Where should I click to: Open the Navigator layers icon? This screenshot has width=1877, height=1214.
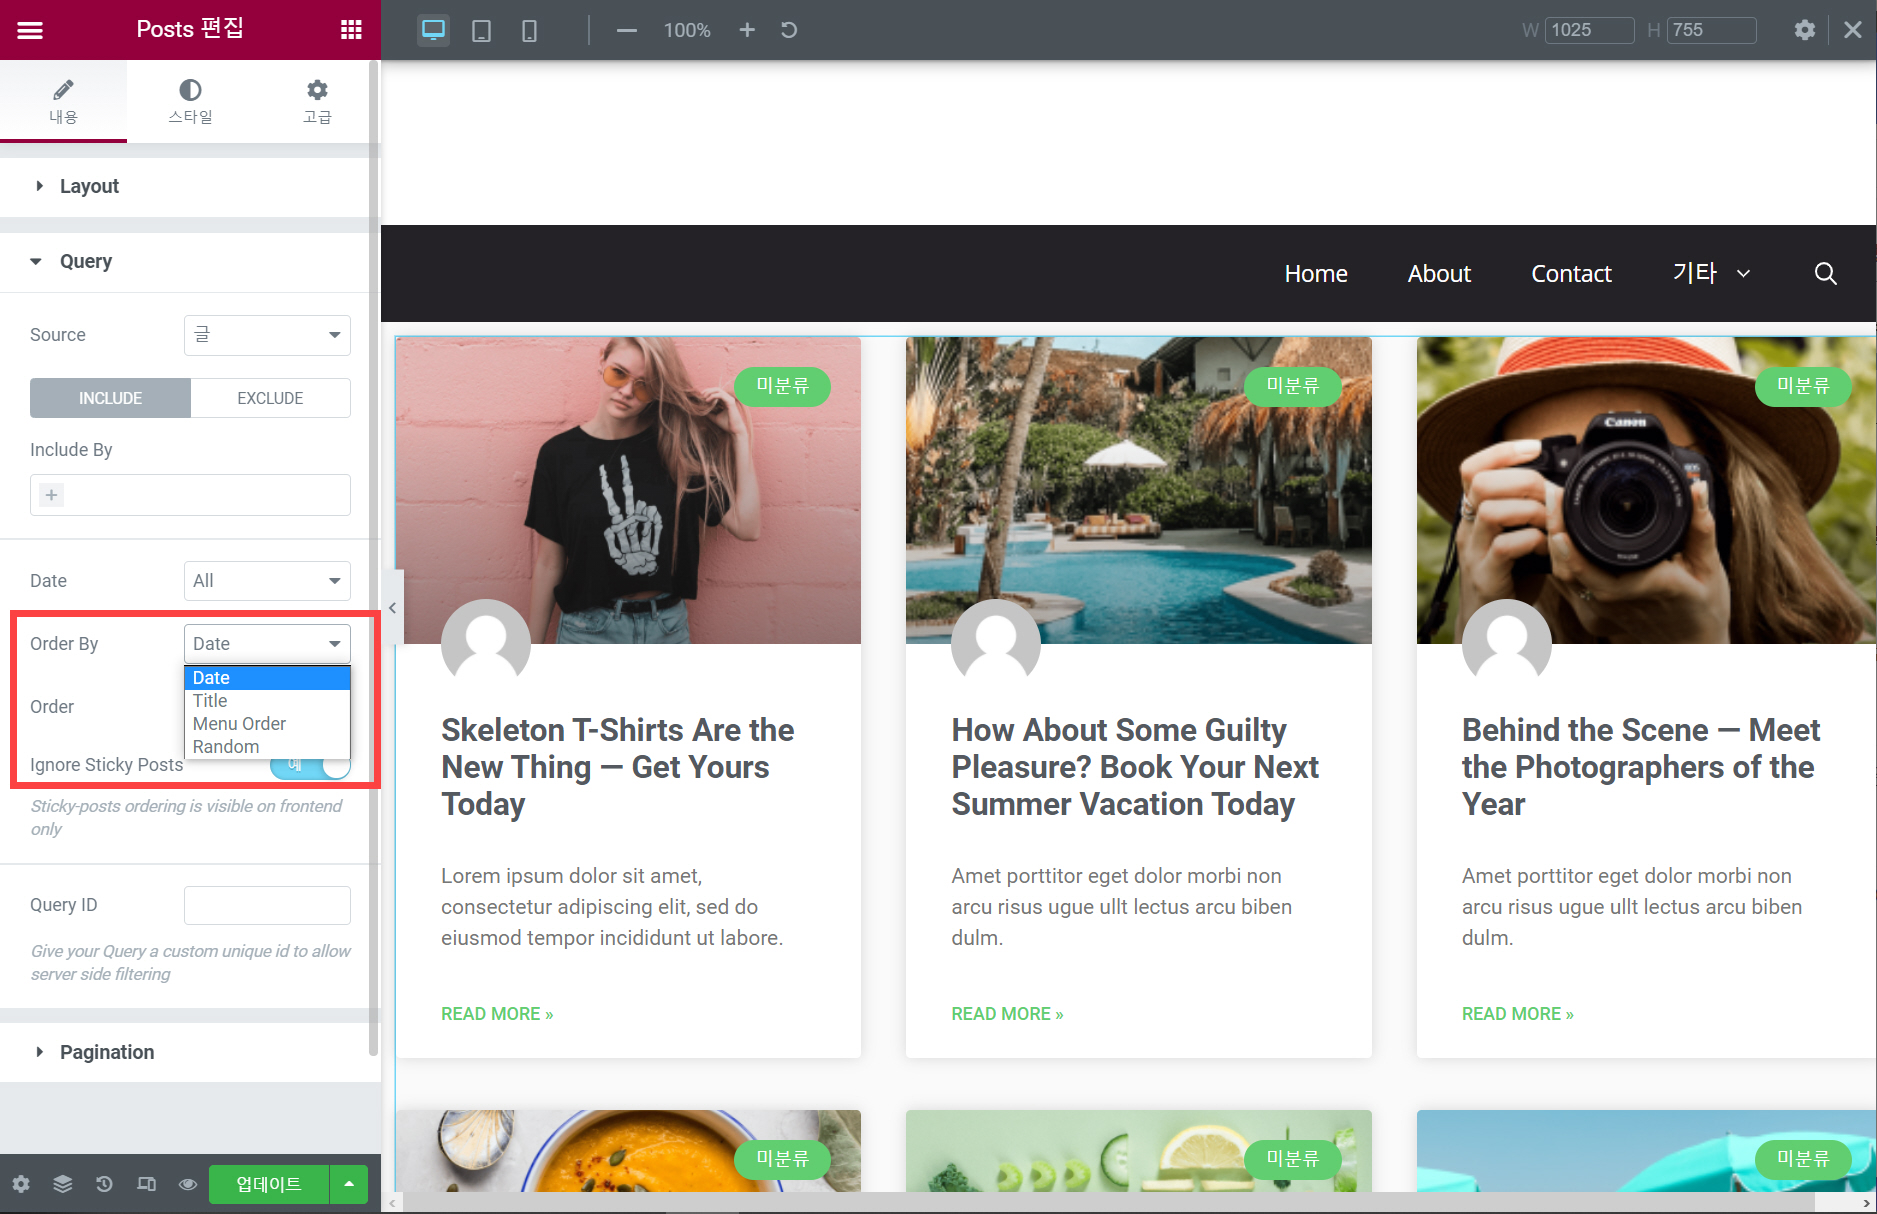[x=63, y=1184]
